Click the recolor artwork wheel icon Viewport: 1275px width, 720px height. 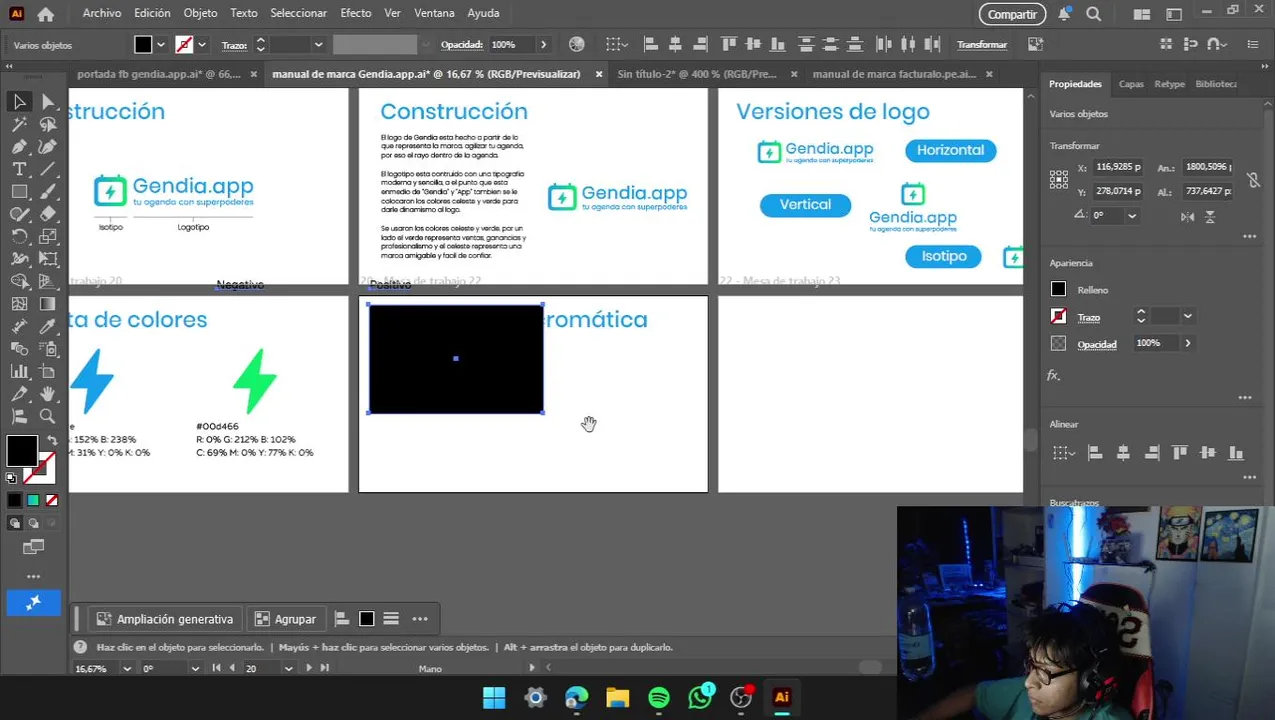576,44
